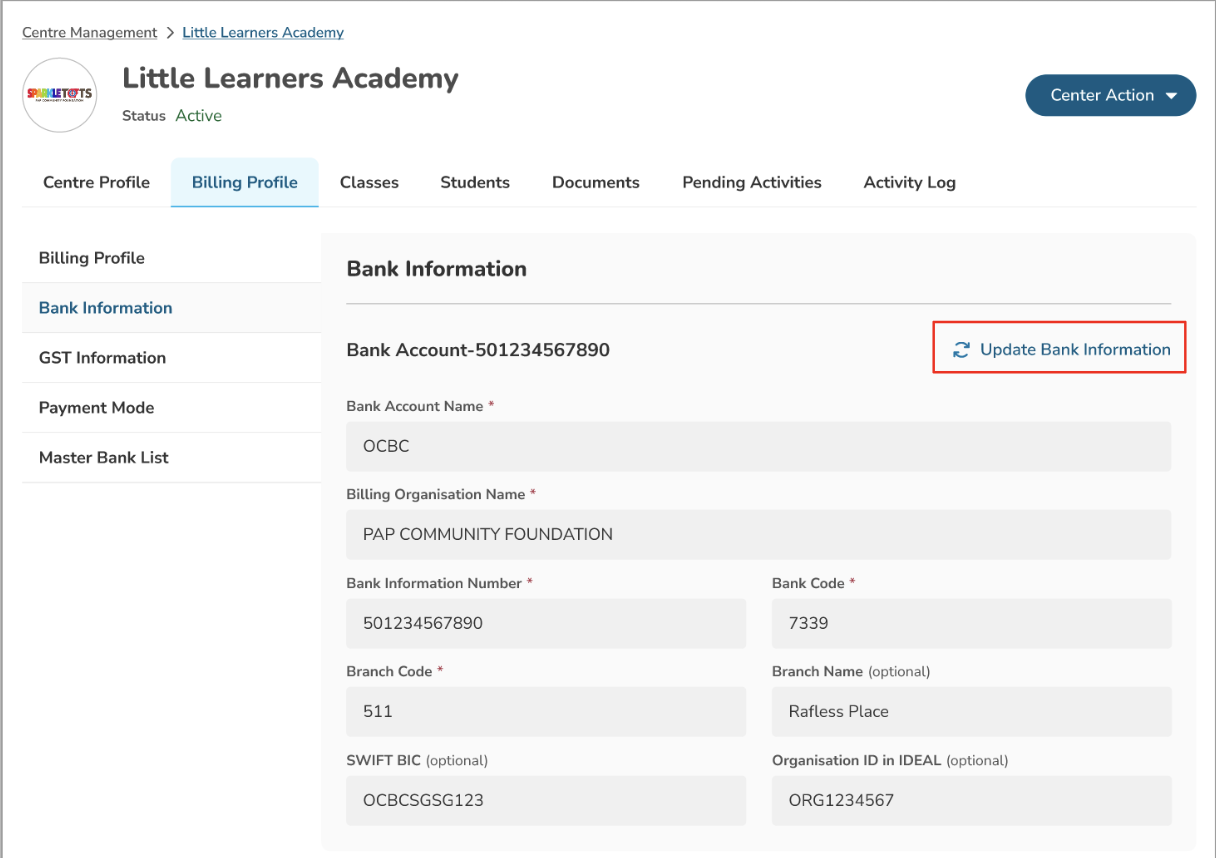Switch to the Centre Profile tab
Image resolution: width=1216 pixels, height=858 pixels.
coord(96,182)
